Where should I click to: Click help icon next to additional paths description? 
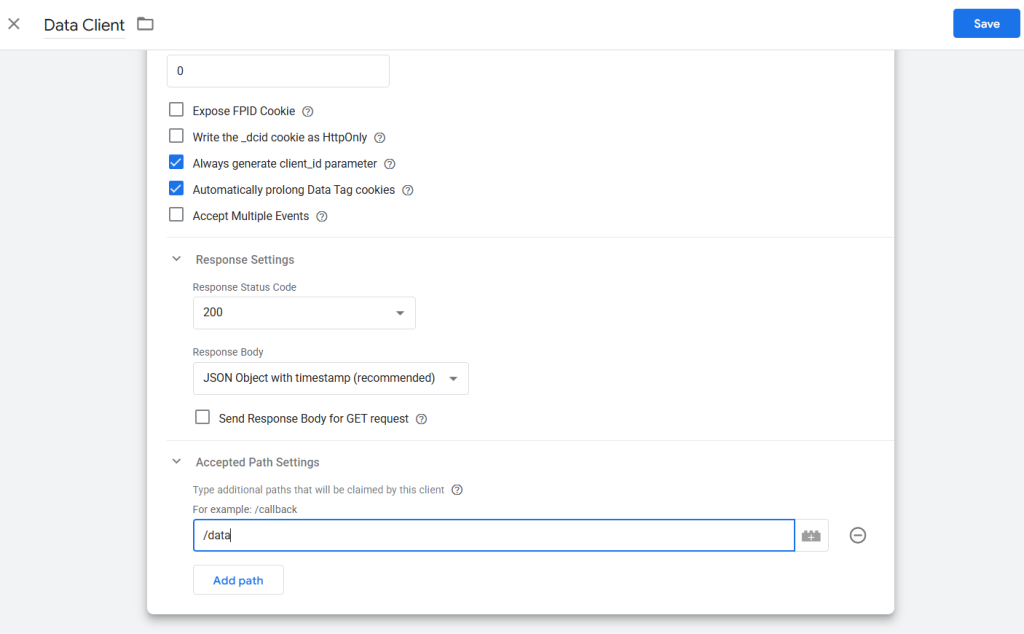click(x=457, y=490)
